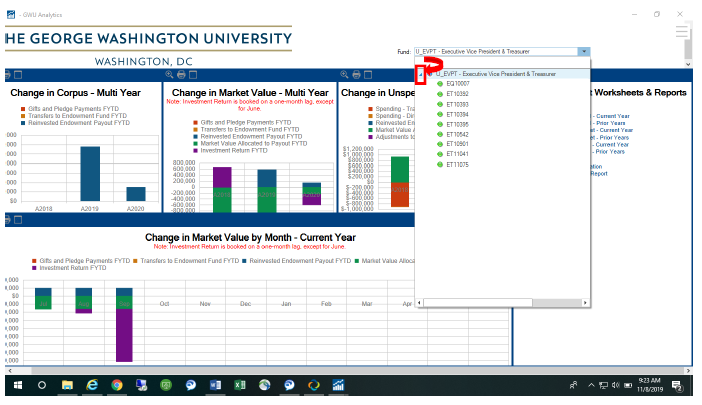The height and width of the screenshot is (405, 702).
Task: Maximize the Change in Market Value Multi Year panel
Action: point(193,75)
